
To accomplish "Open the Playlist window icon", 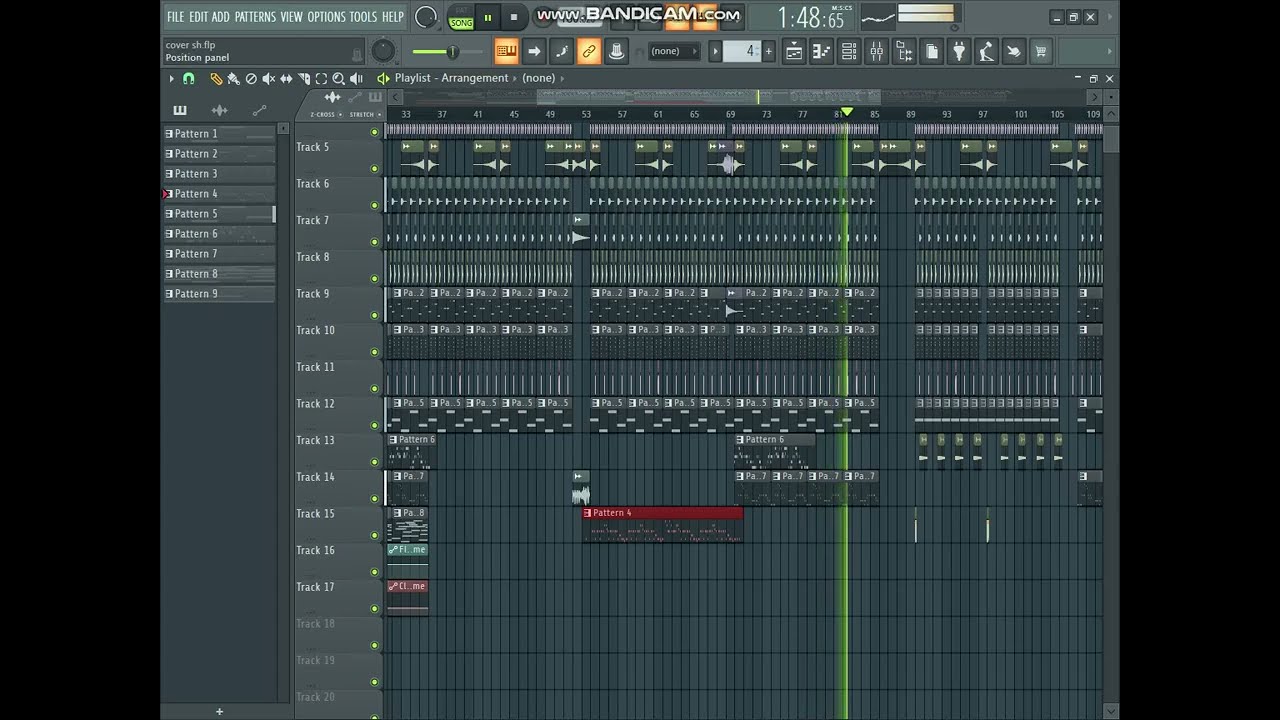I will click(794, 51).
